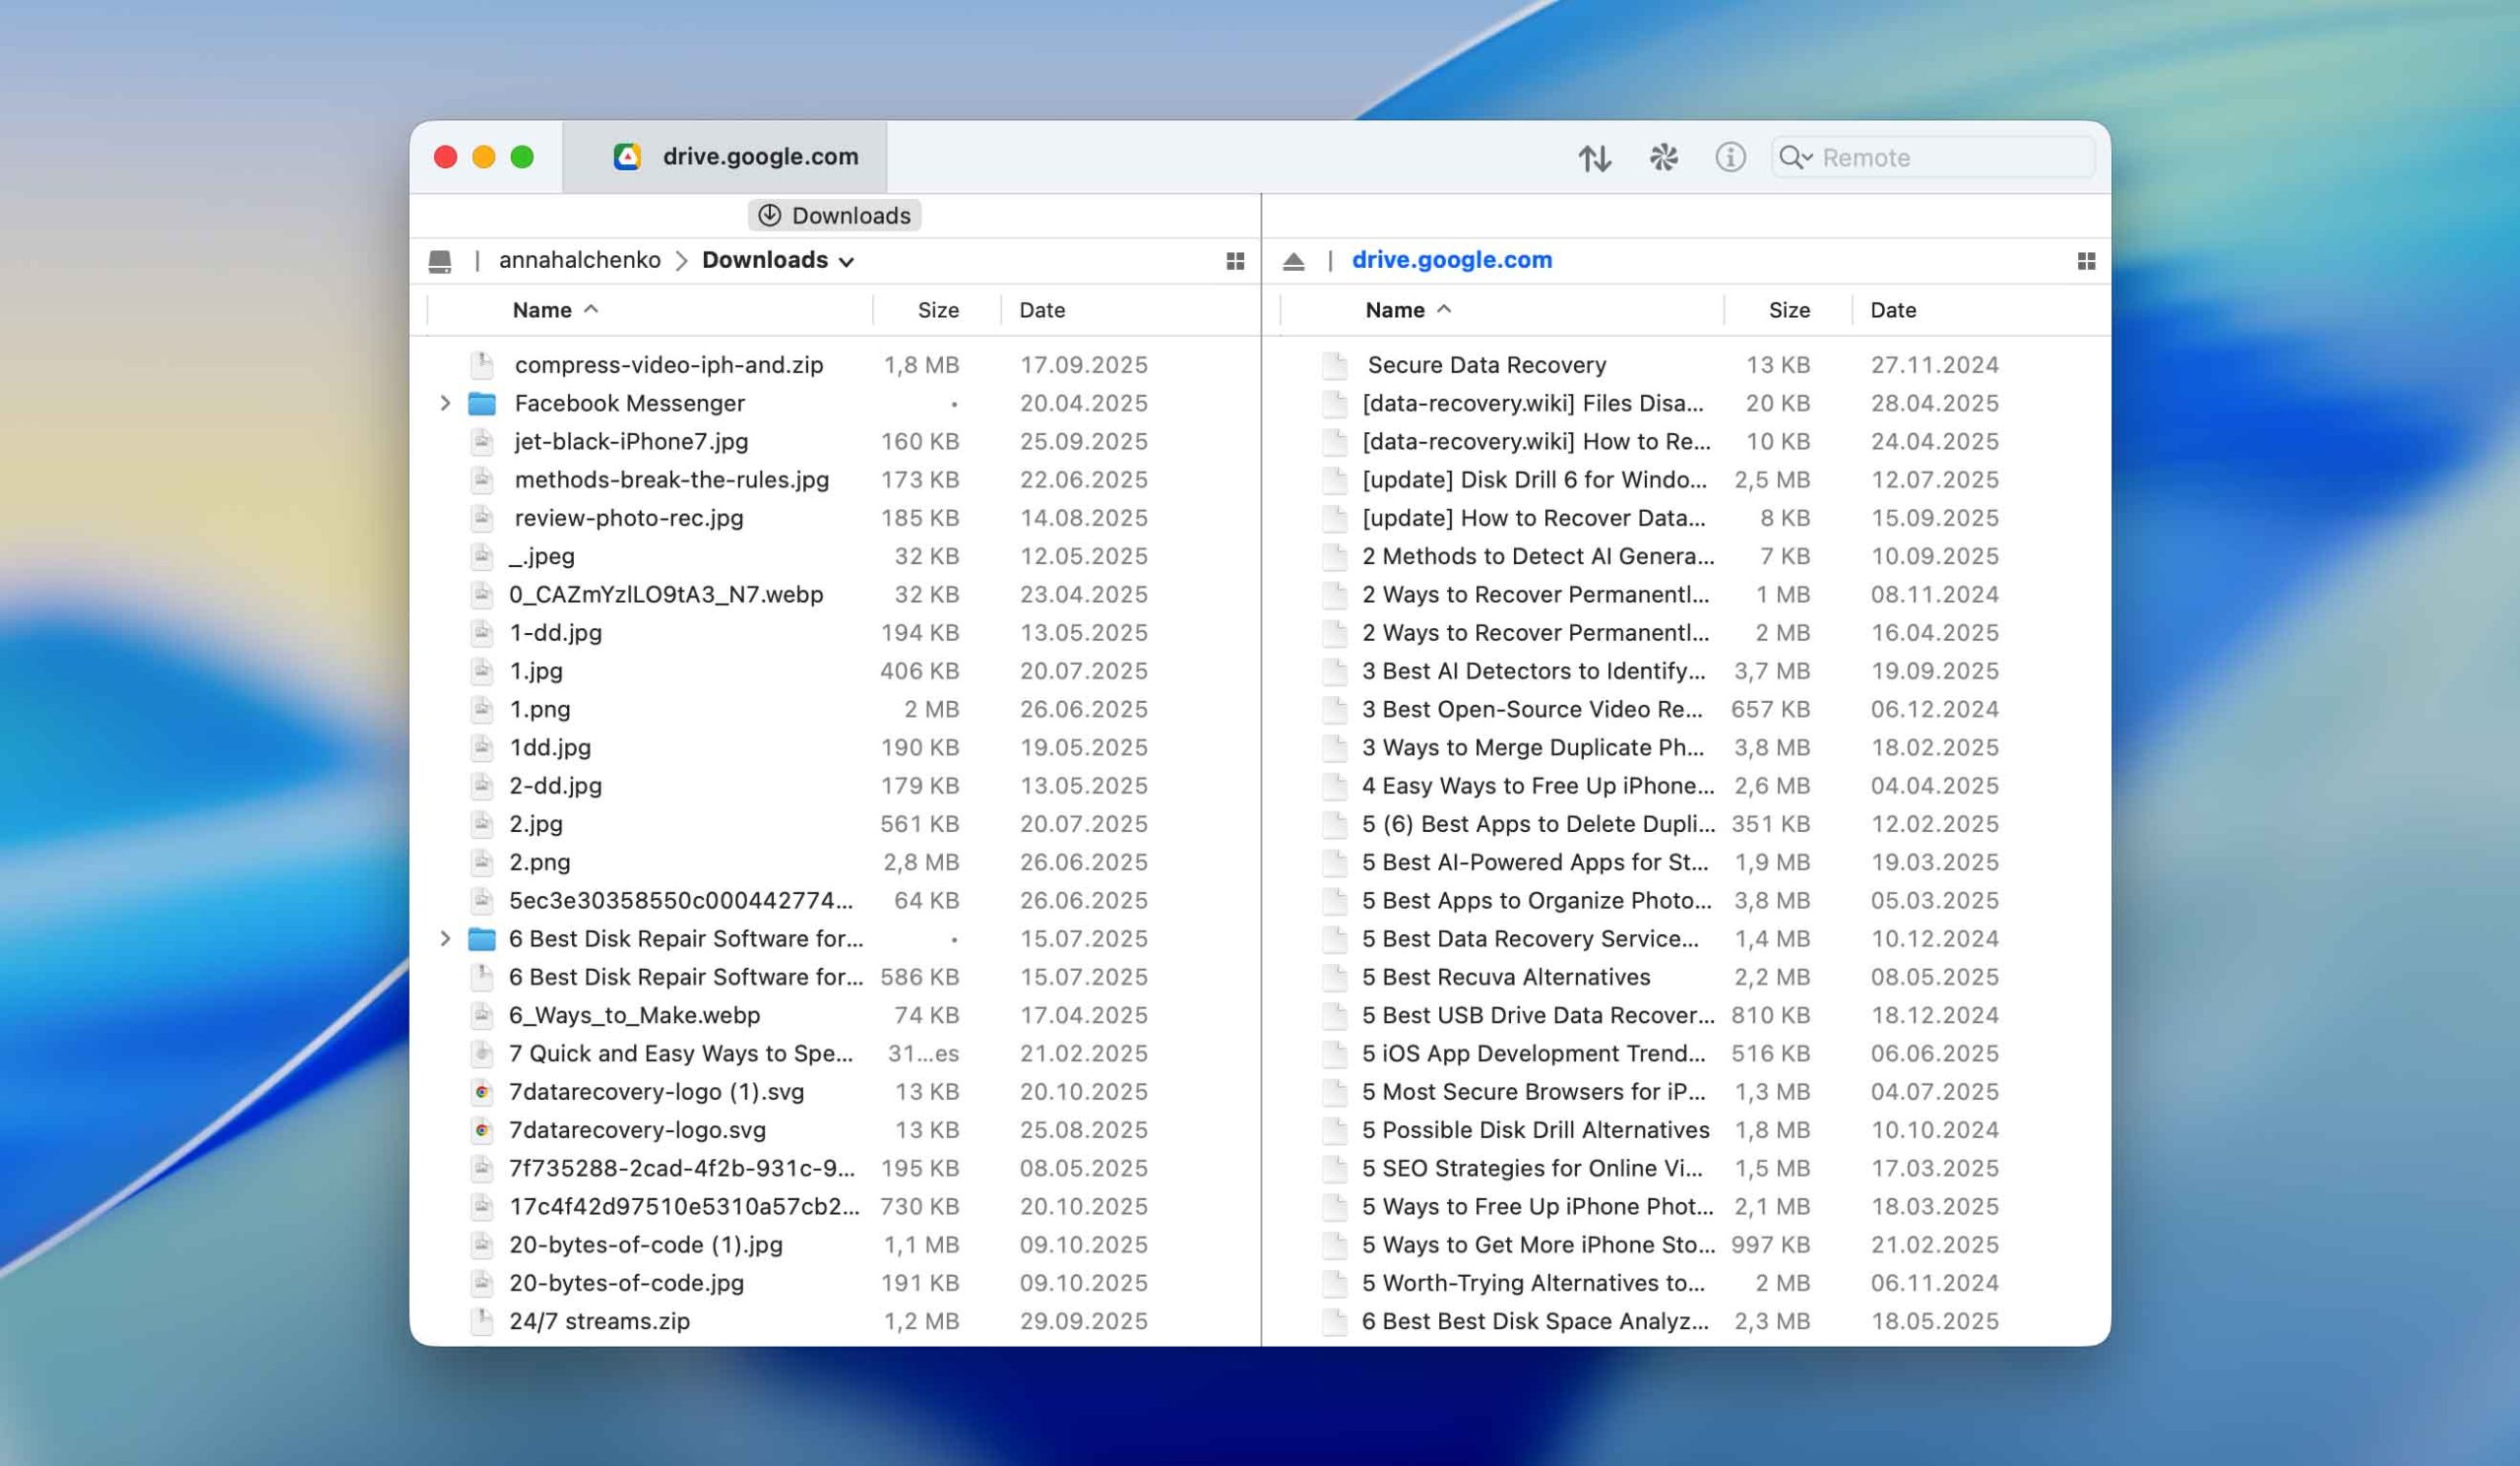Click the eject icon beside drive.google.com
This screenshot has height=1466, width=2520.
coord(1293,261)
